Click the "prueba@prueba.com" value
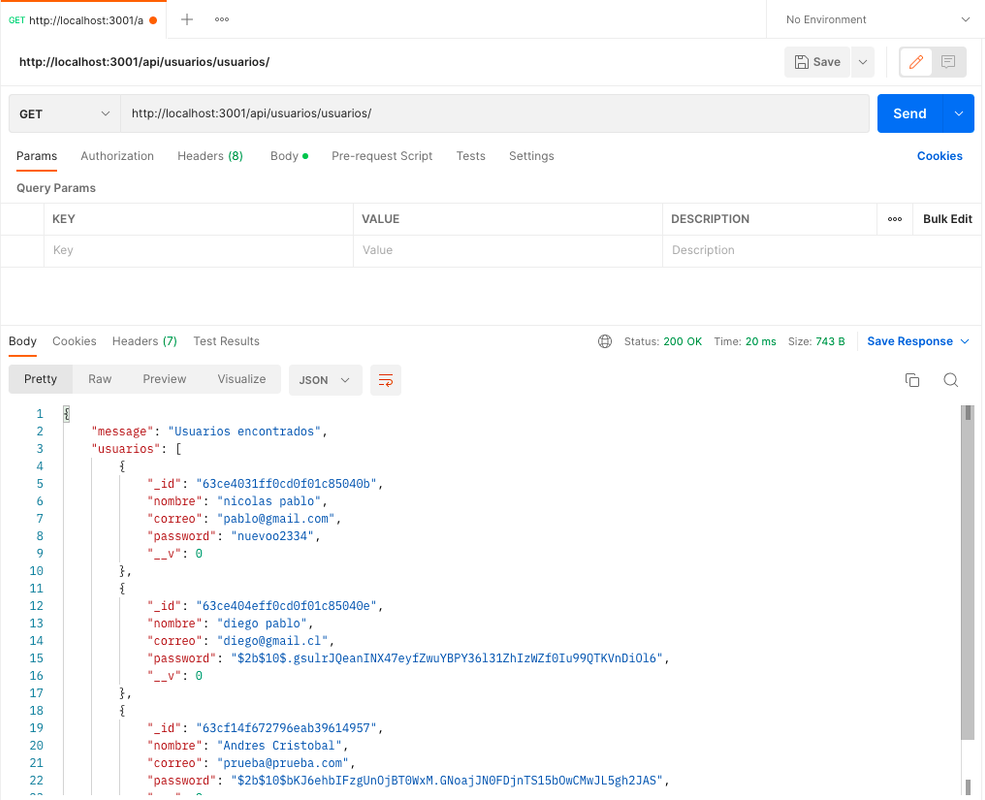The height and width of the screenshot is (800, 985). pos(283,763)
